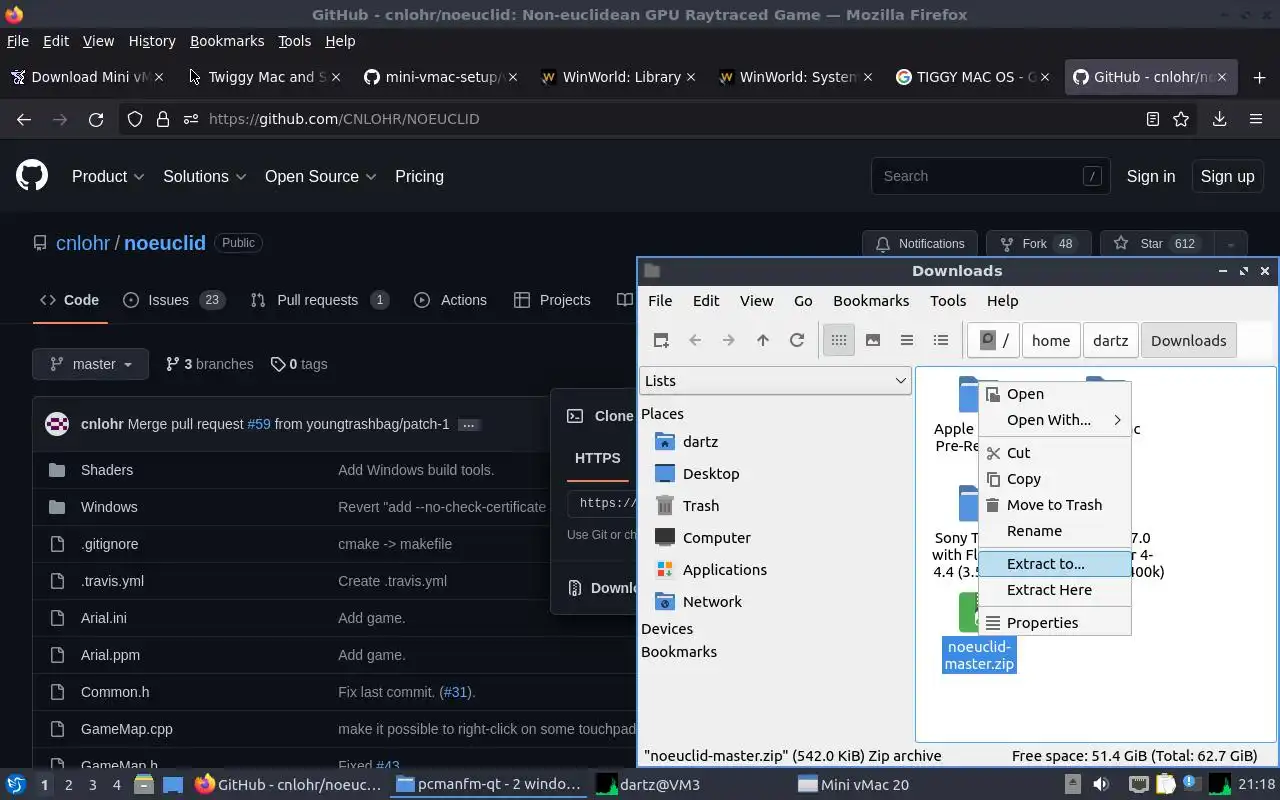Switch file manager to icon view
This screenshot has height=800, width=1280.
(839, 340)
